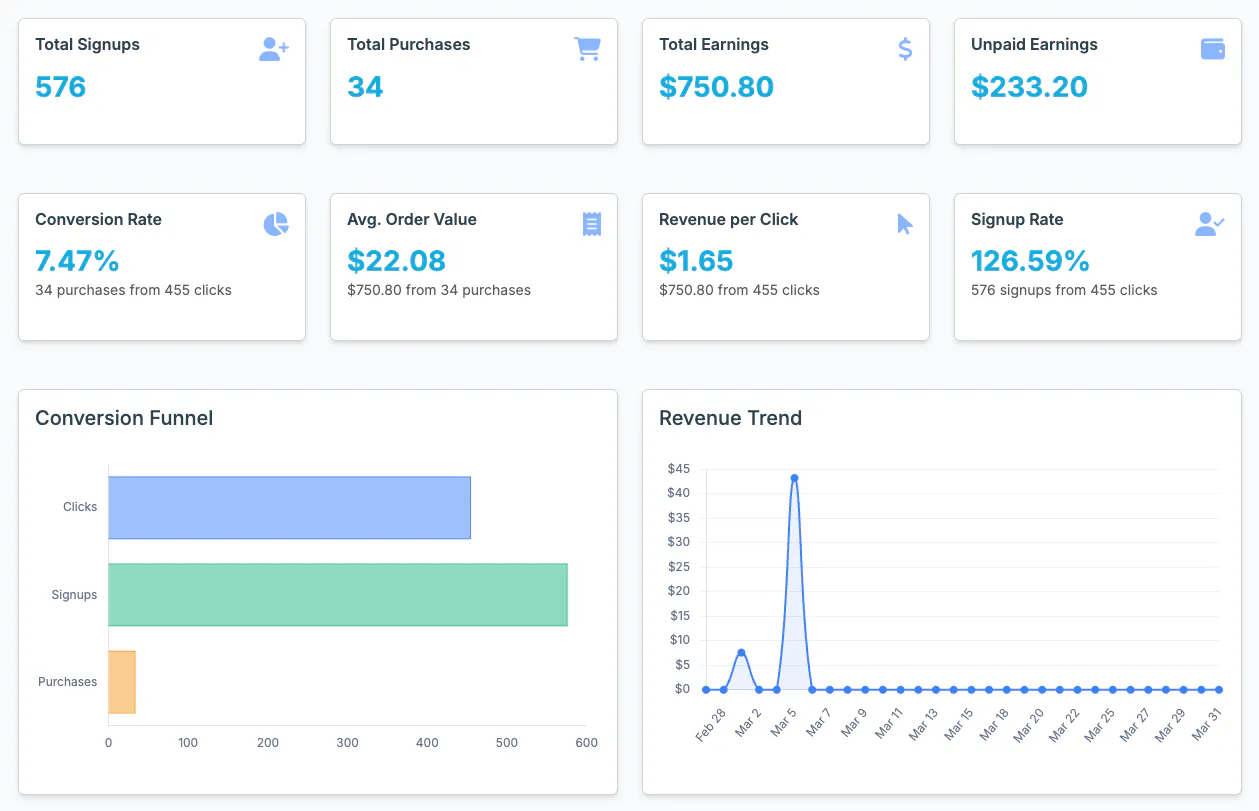The width and height of the screenshot is (1259, 811).
Task: Click the Revenue Trend heading
Action: click(x=730, y=418)
